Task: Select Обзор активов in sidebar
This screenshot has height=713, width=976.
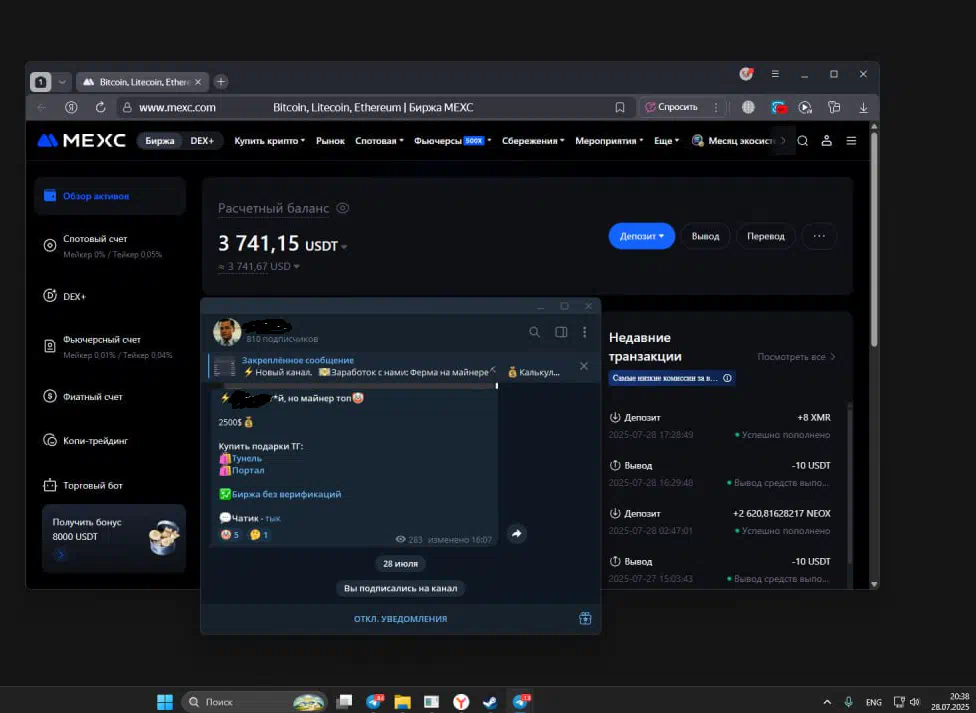Action: pos(110,196)
